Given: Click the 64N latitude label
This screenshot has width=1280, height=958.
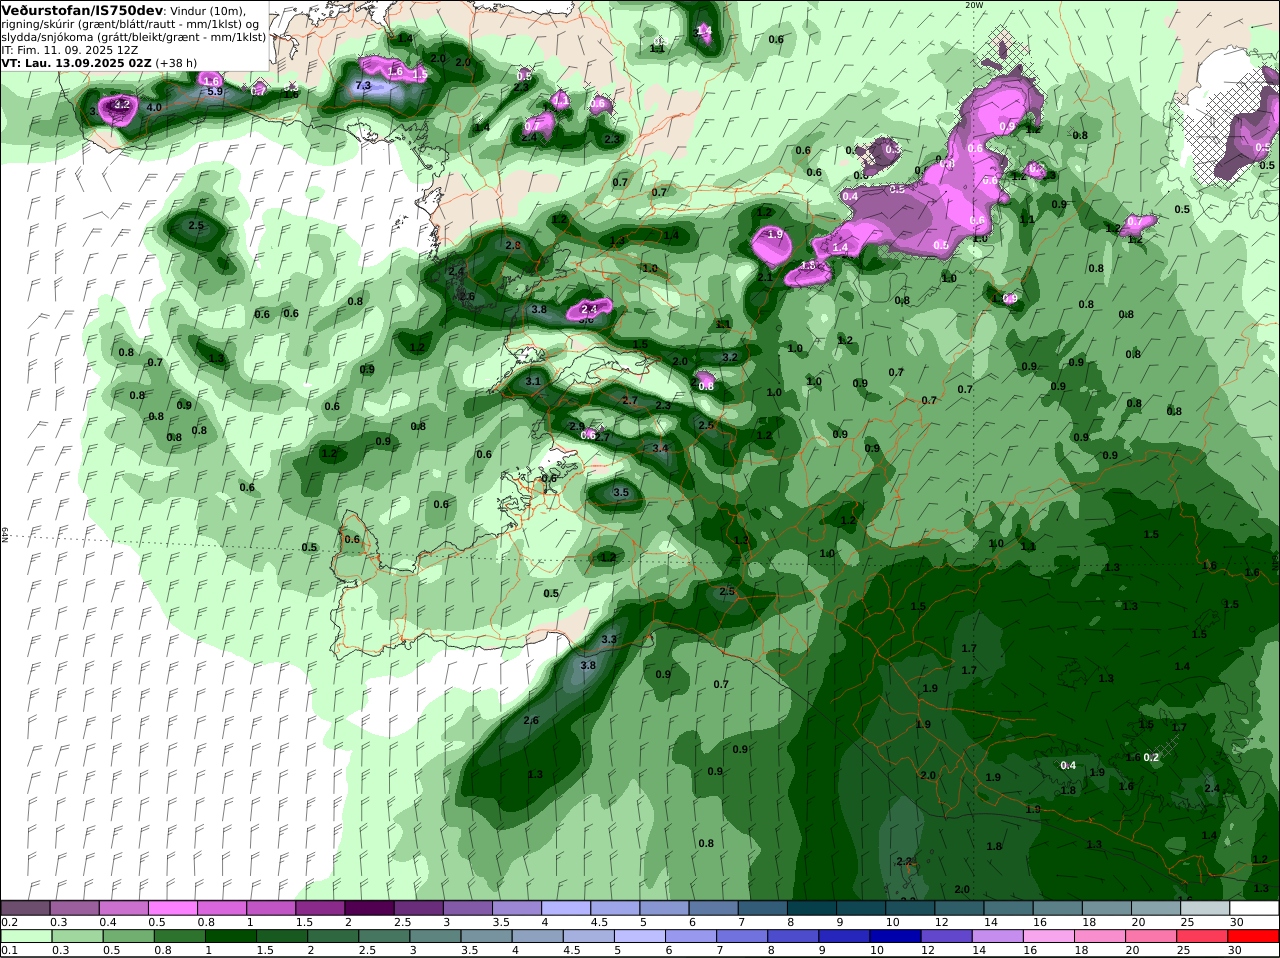Looking at the screenshot, I should click(x=5, y=535).
